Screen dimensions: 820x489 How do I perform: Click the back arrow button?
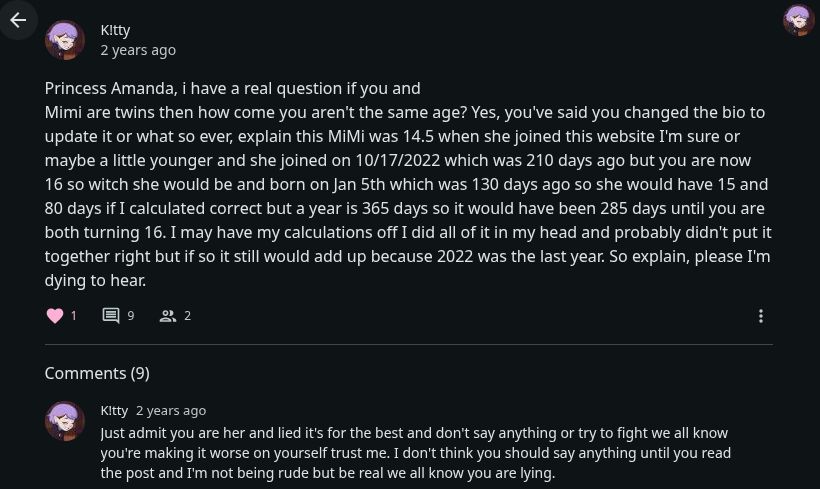(18, 20)
